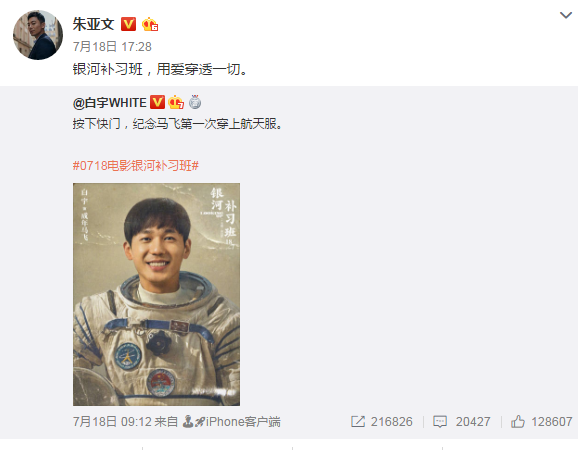Screen dimensions: 578x450
Task: Click the orange V verified badge beside 朱亚文
Action: pos(128,24)
